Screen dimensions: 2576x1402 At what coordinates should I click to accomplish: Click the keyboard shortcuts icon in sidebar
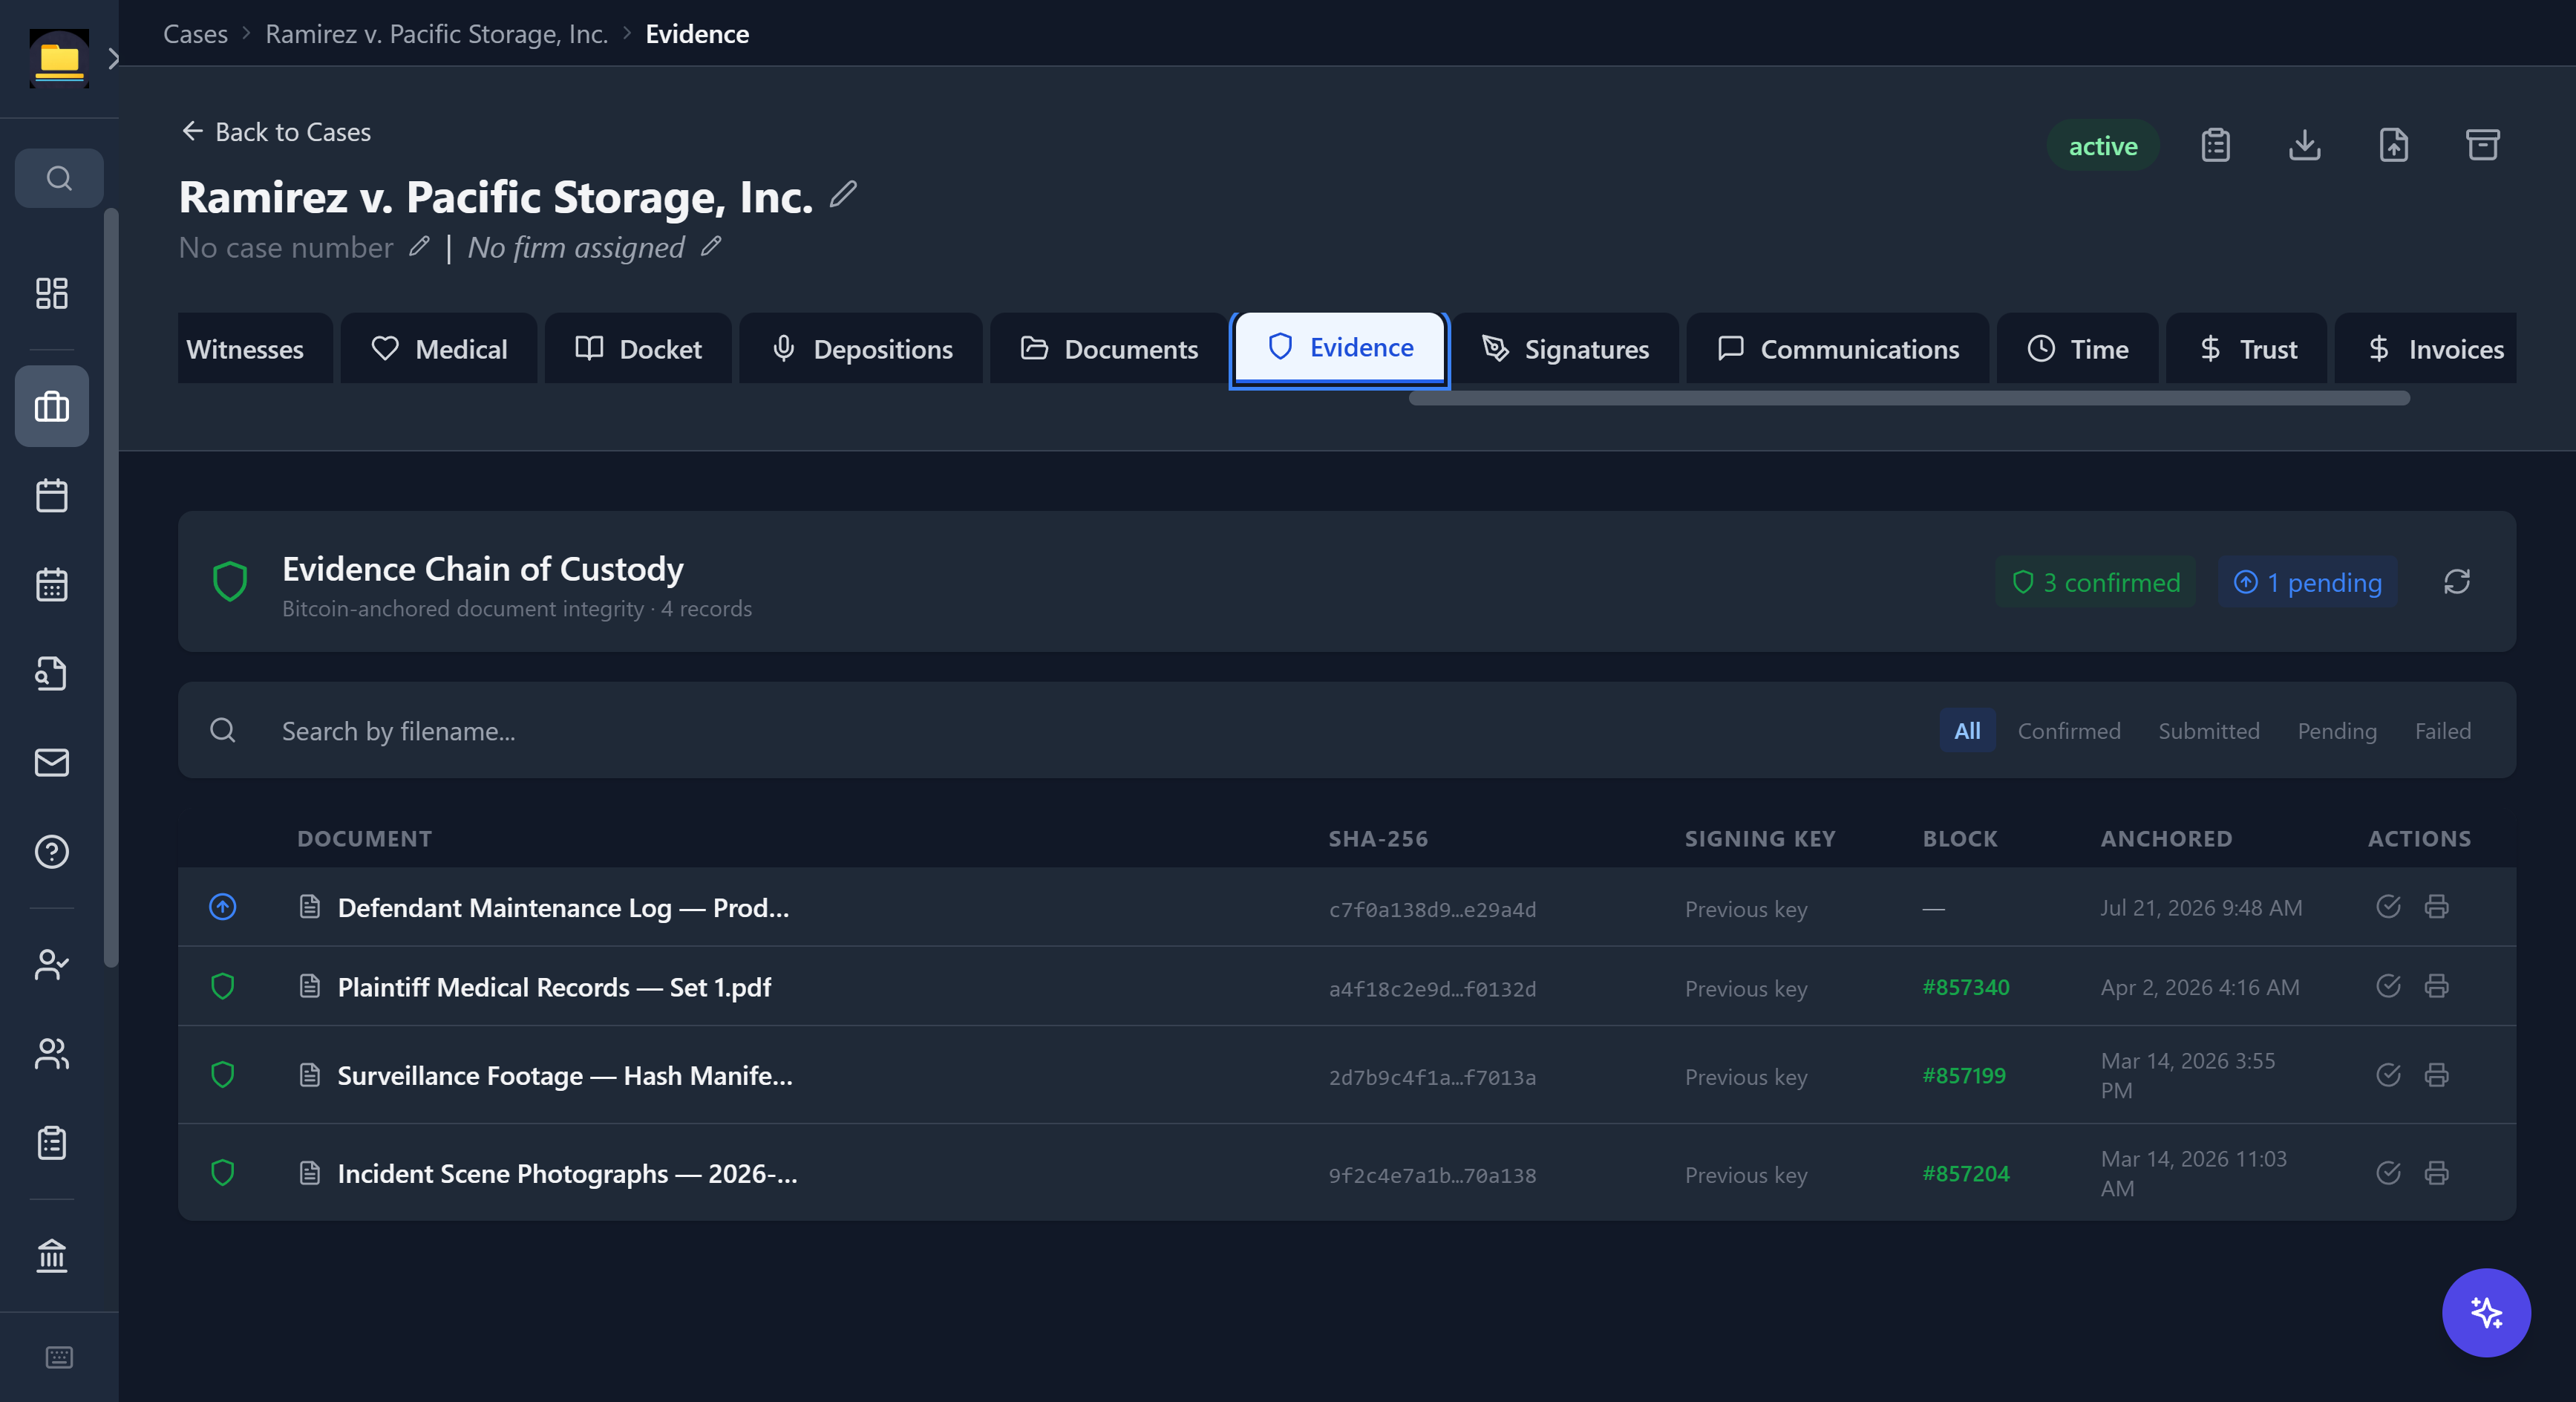(x=59, y=1357)
